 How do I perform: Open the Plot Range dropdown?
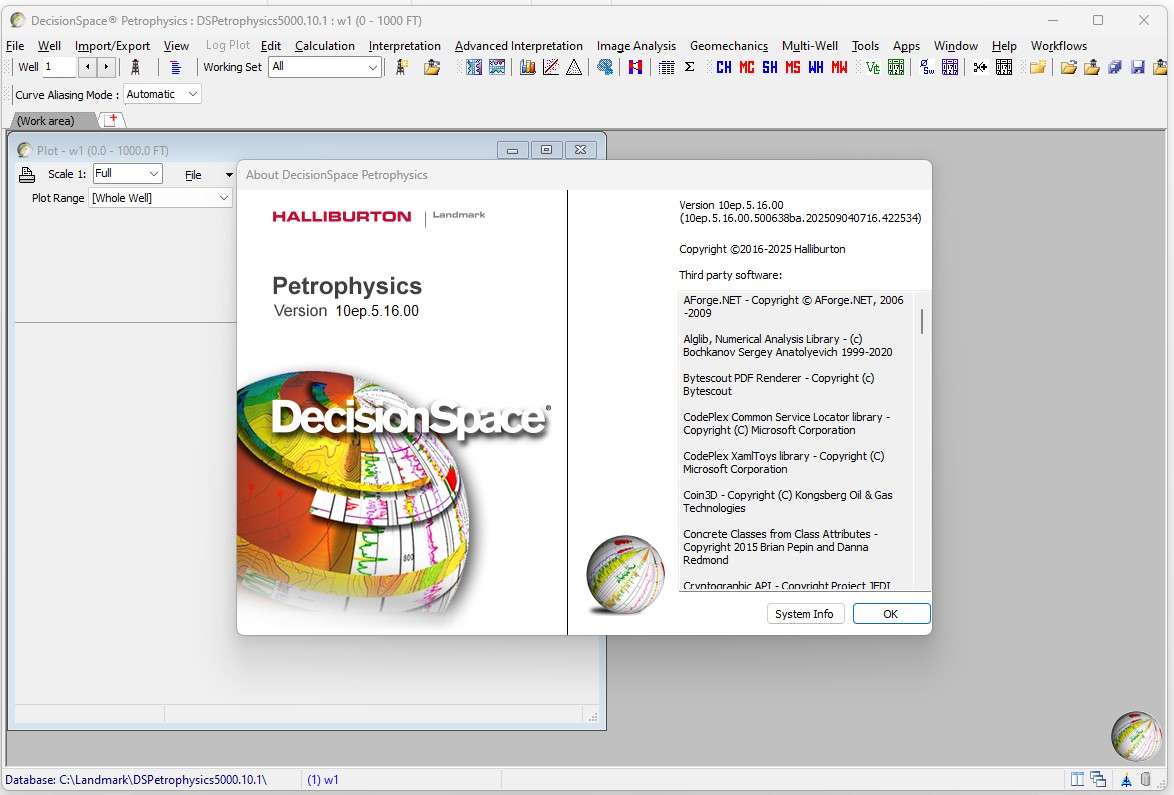click(223, 198)
